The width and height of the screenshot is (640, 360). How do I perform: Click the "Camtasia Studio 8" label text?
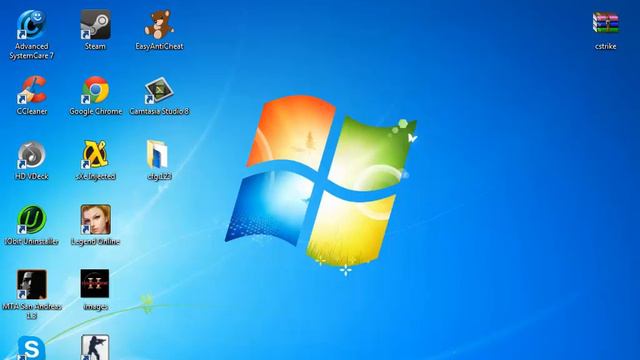pos(159,111)
